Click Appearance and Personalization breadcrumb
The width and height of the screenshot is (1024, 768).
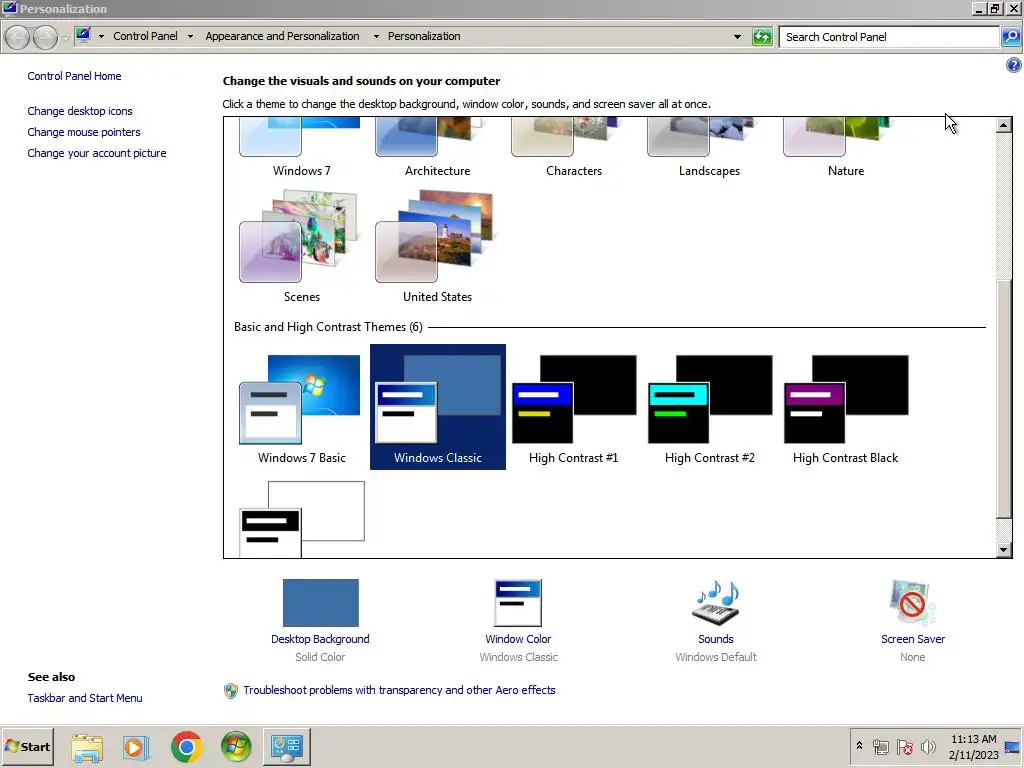pos(282,36)
